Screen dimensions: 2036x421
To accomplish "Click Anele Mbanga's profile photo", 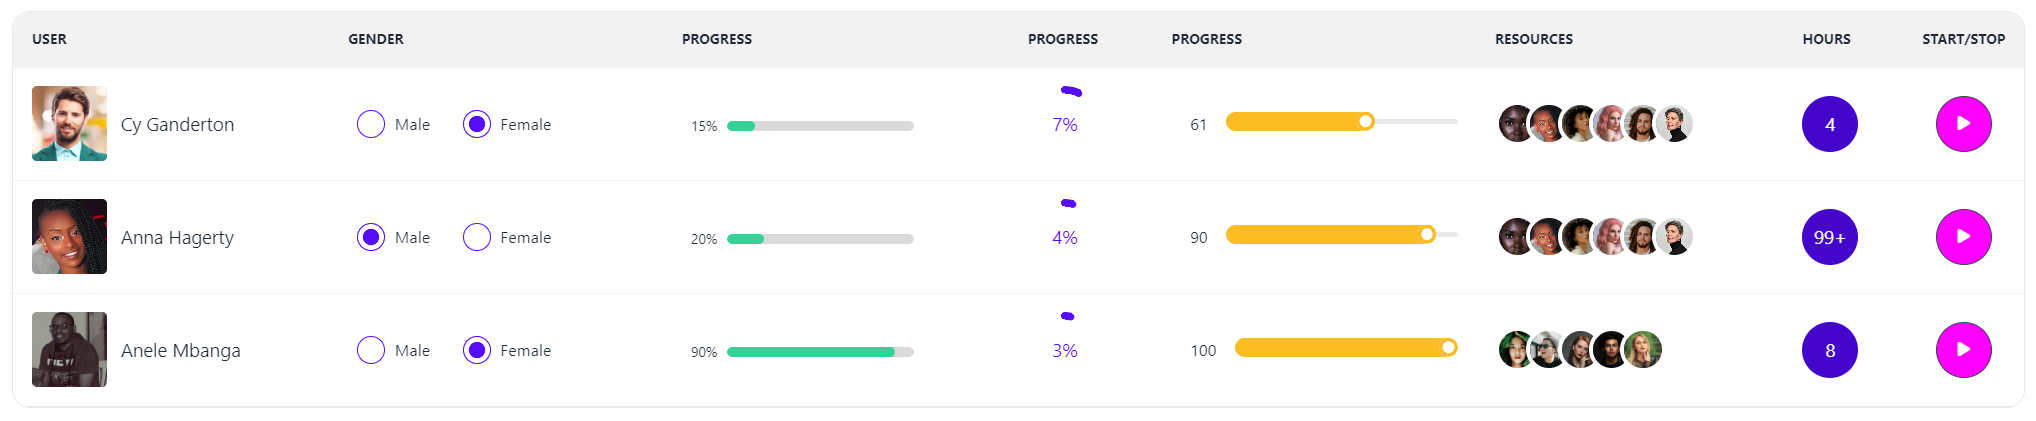I will (x=69, y=350).
